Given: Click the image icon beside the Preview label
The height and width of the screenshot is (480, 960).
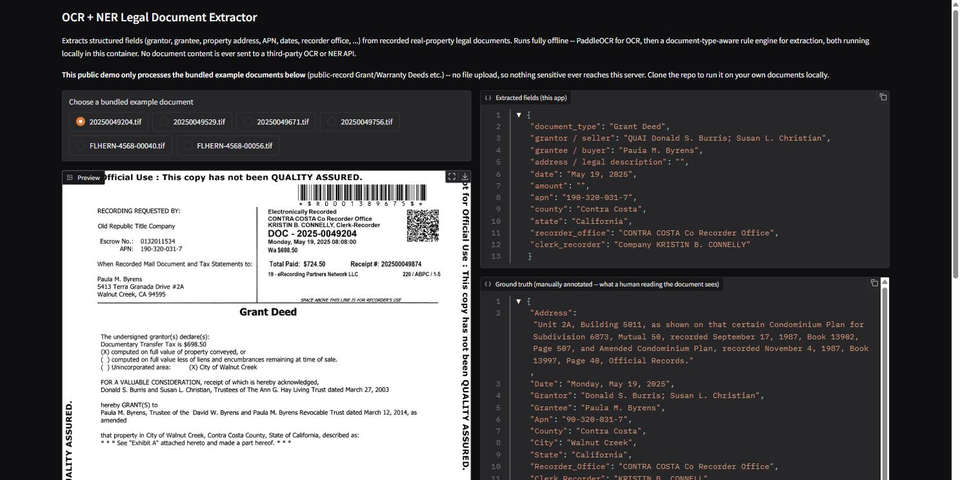Looking at the screenshot, I should 70,178.
